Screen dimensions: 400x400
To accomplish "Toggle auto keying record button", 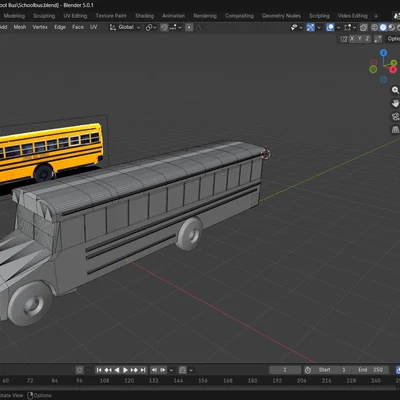I will pyautogui.click(x=80, y=370).
